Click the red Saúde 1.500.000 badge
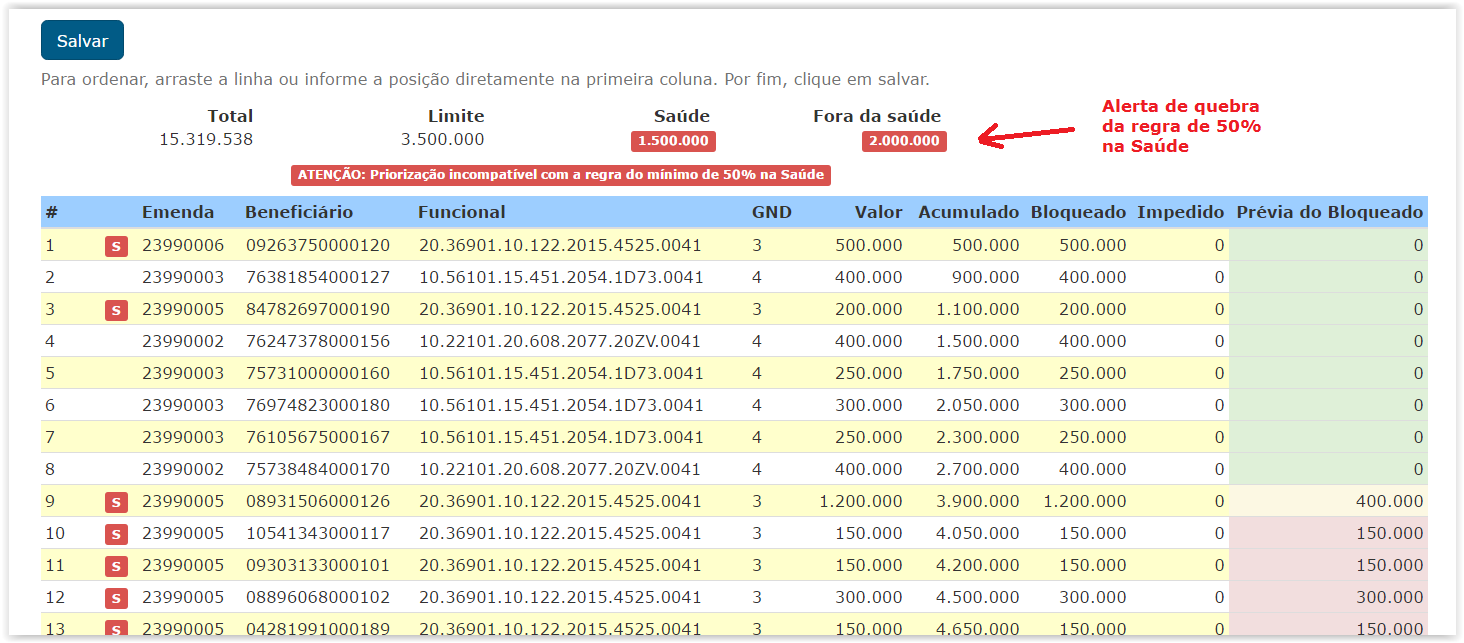 pyautogui.click(x=673, y=141)
